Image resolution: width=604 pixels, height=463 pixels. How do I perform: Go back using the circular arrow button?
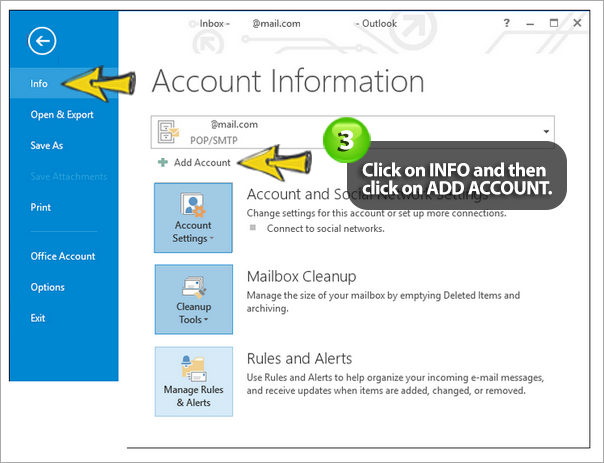point(42,41)
